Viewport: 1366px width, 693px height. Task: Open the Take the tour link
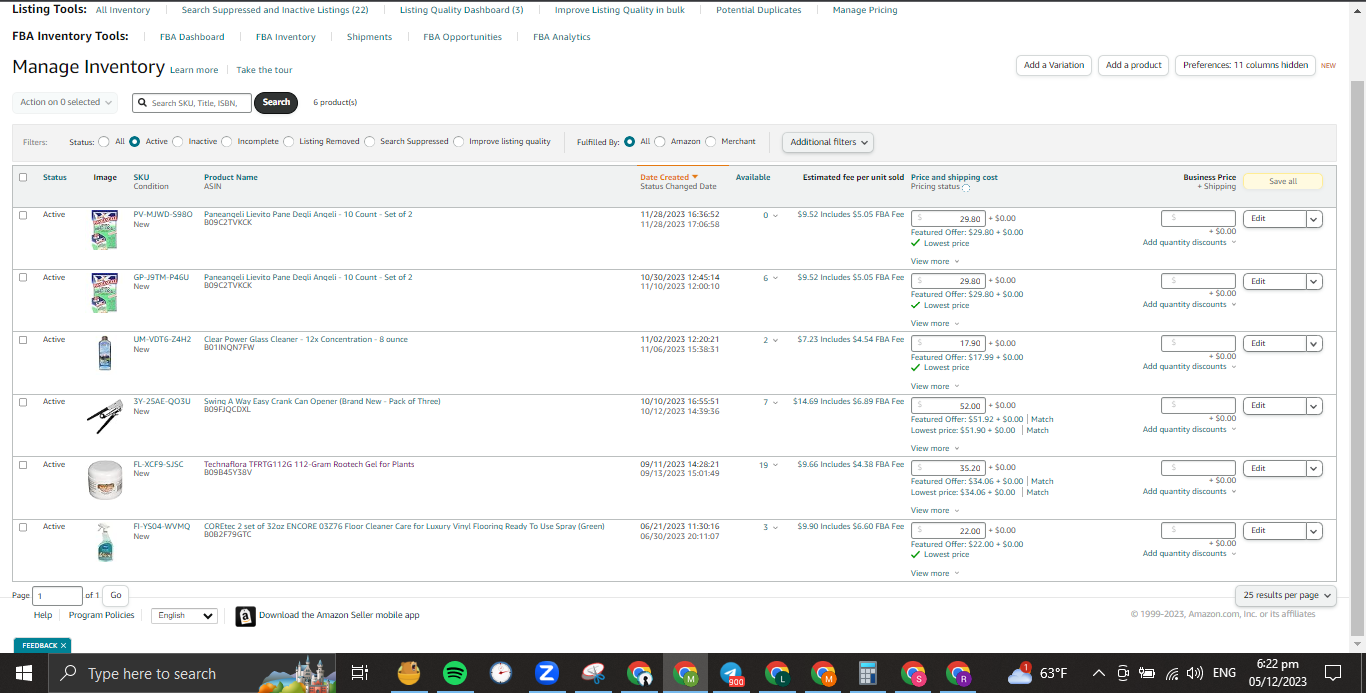[264, 70]
